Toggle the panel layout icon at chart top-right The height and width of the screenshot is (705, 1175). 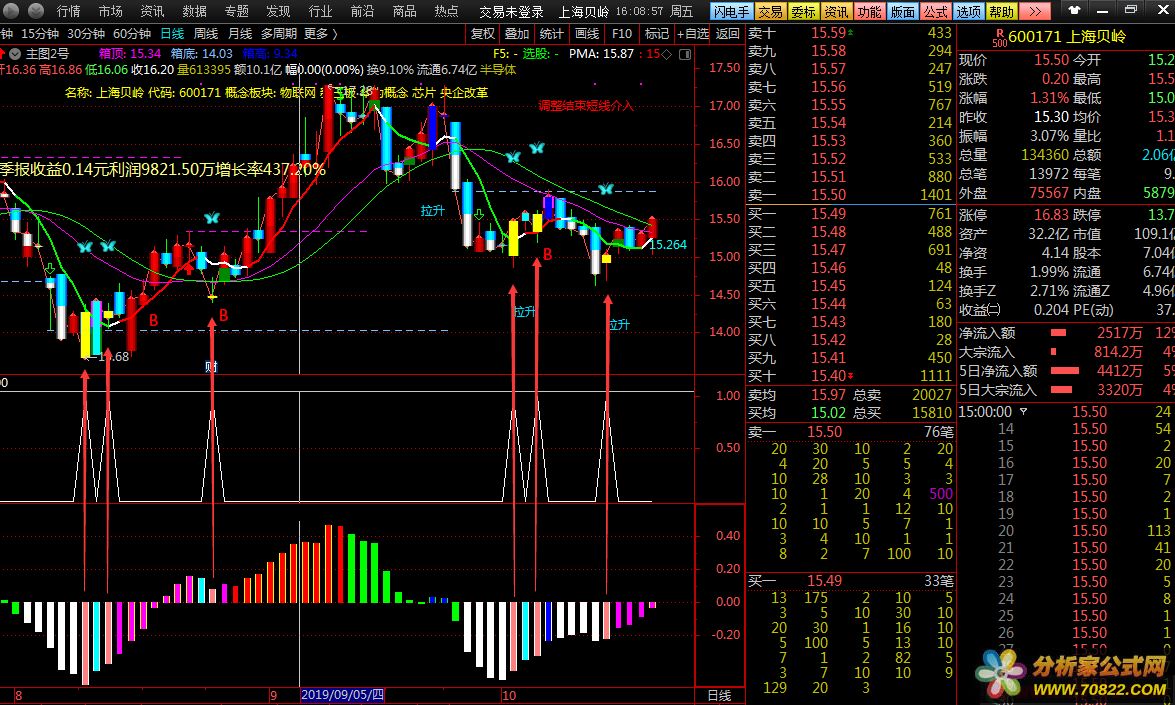[x=685, y=54]
